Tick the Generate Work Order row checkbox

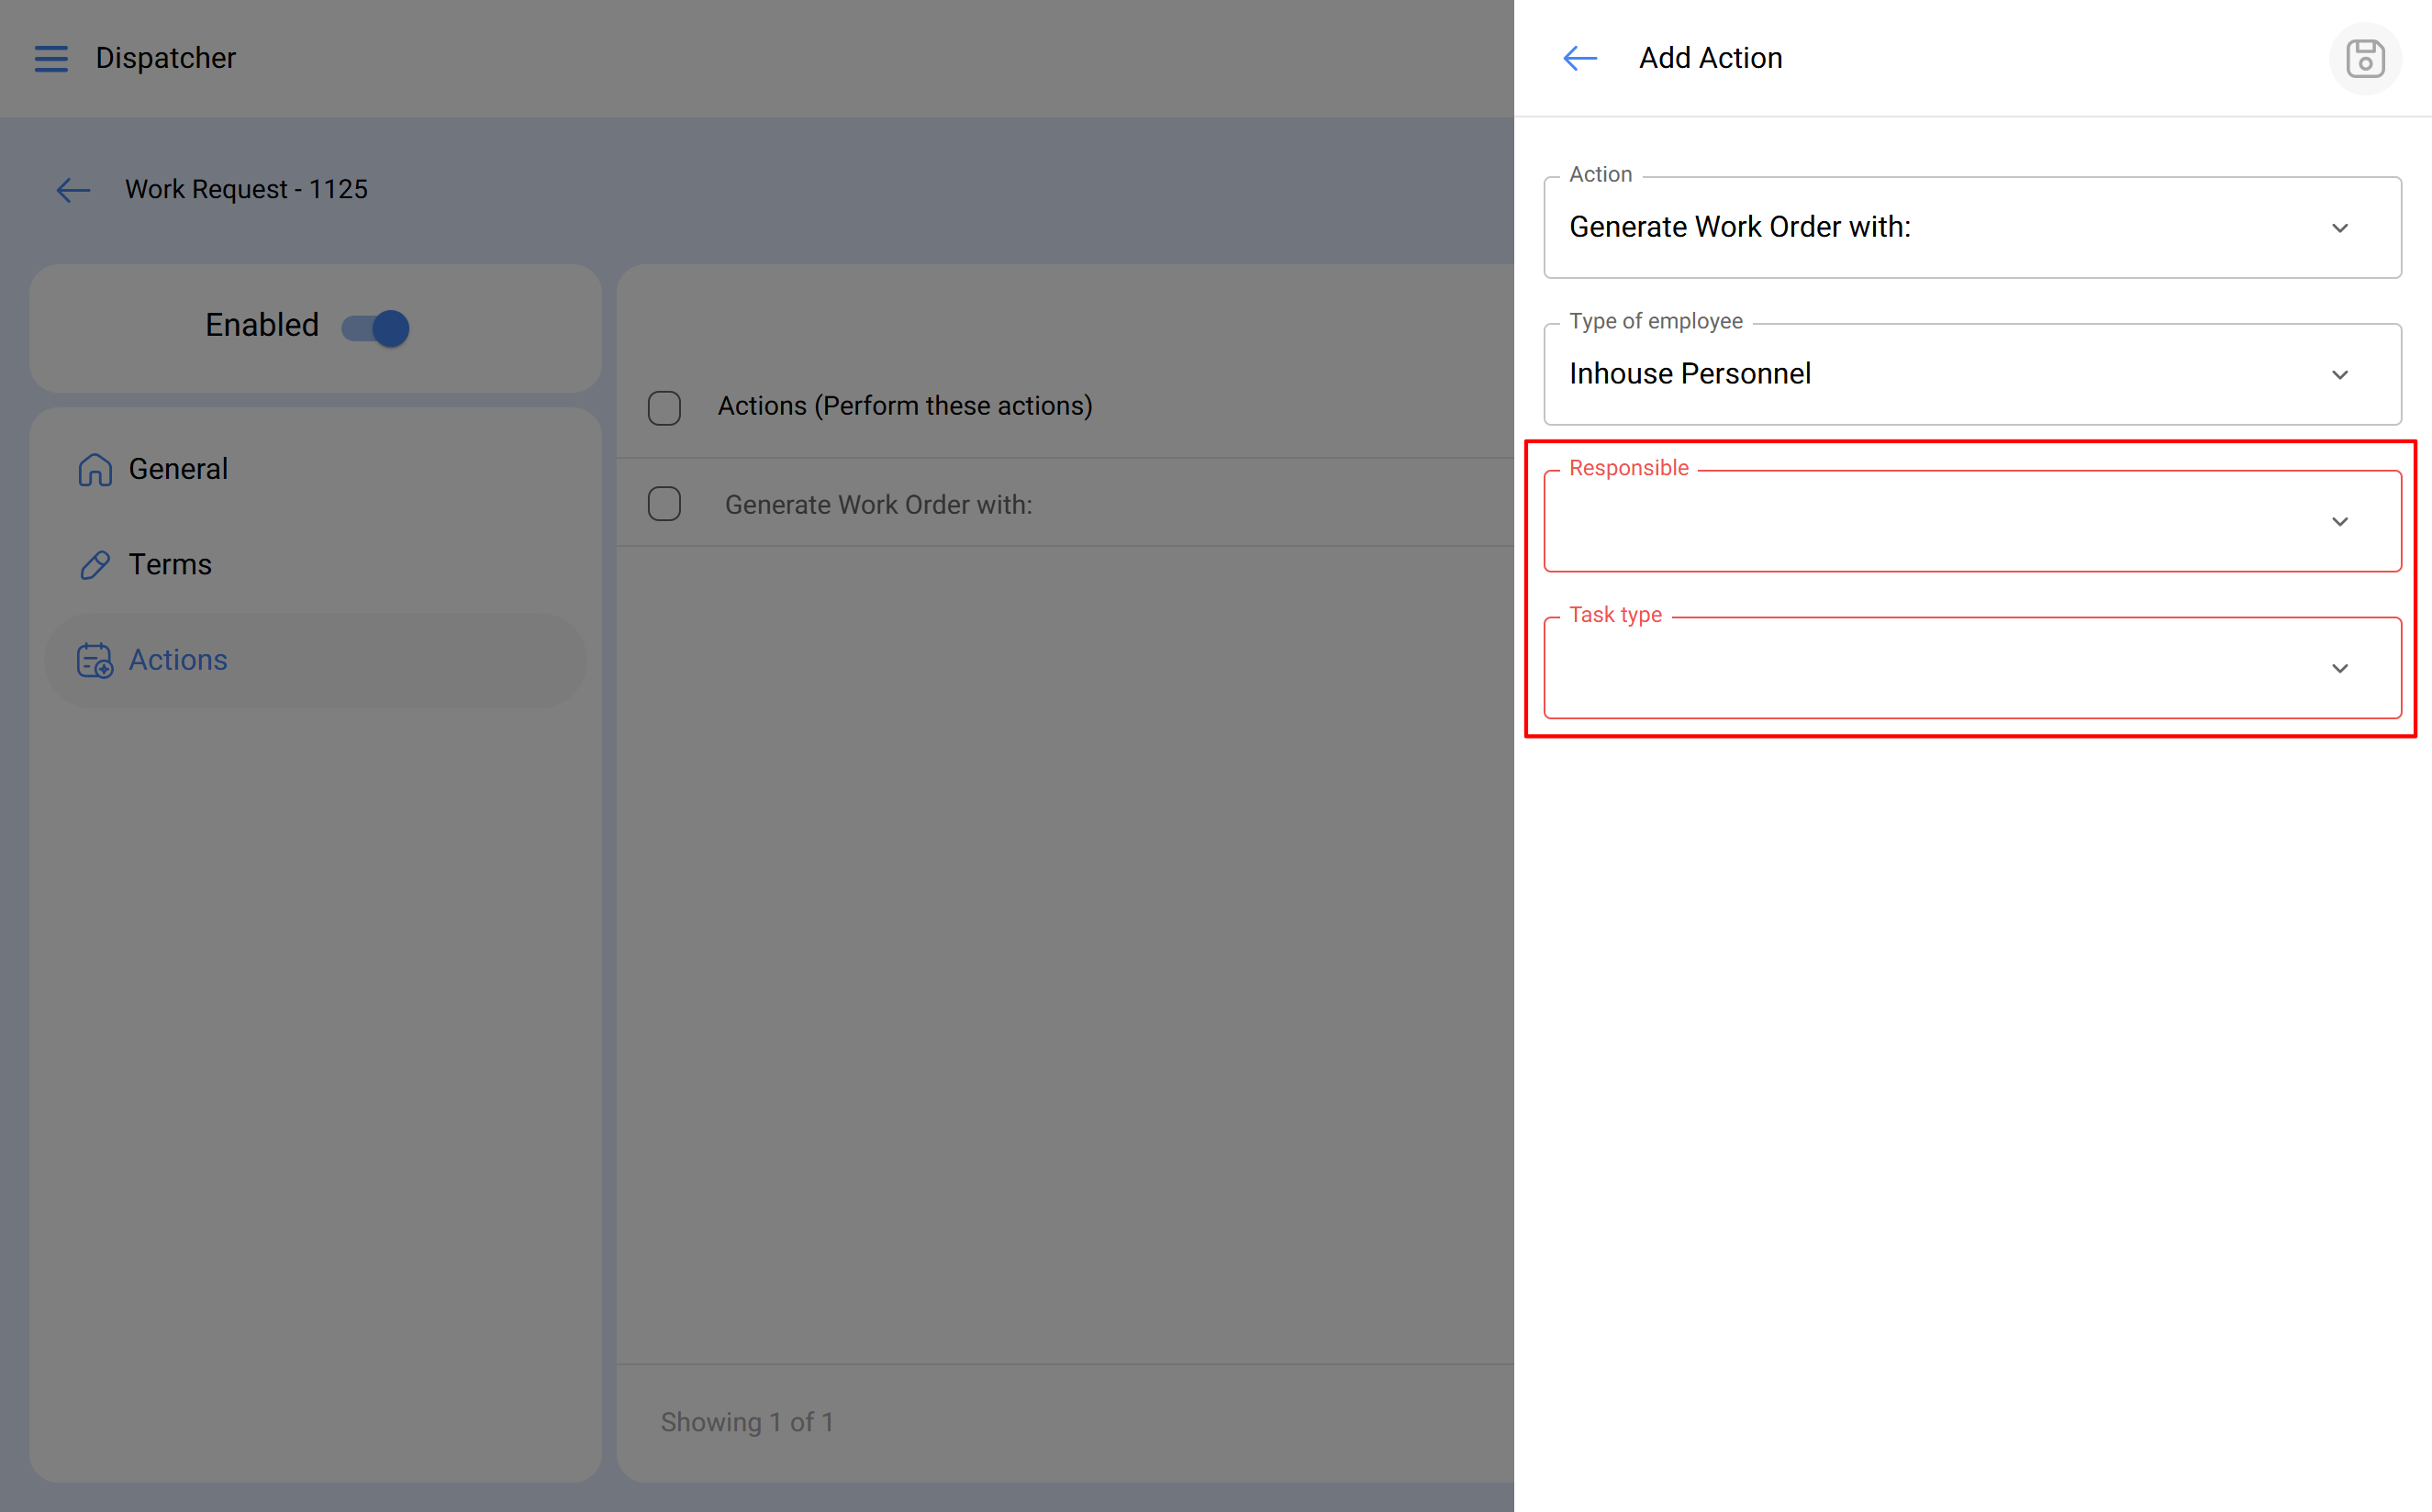click(x=664, y=504)
